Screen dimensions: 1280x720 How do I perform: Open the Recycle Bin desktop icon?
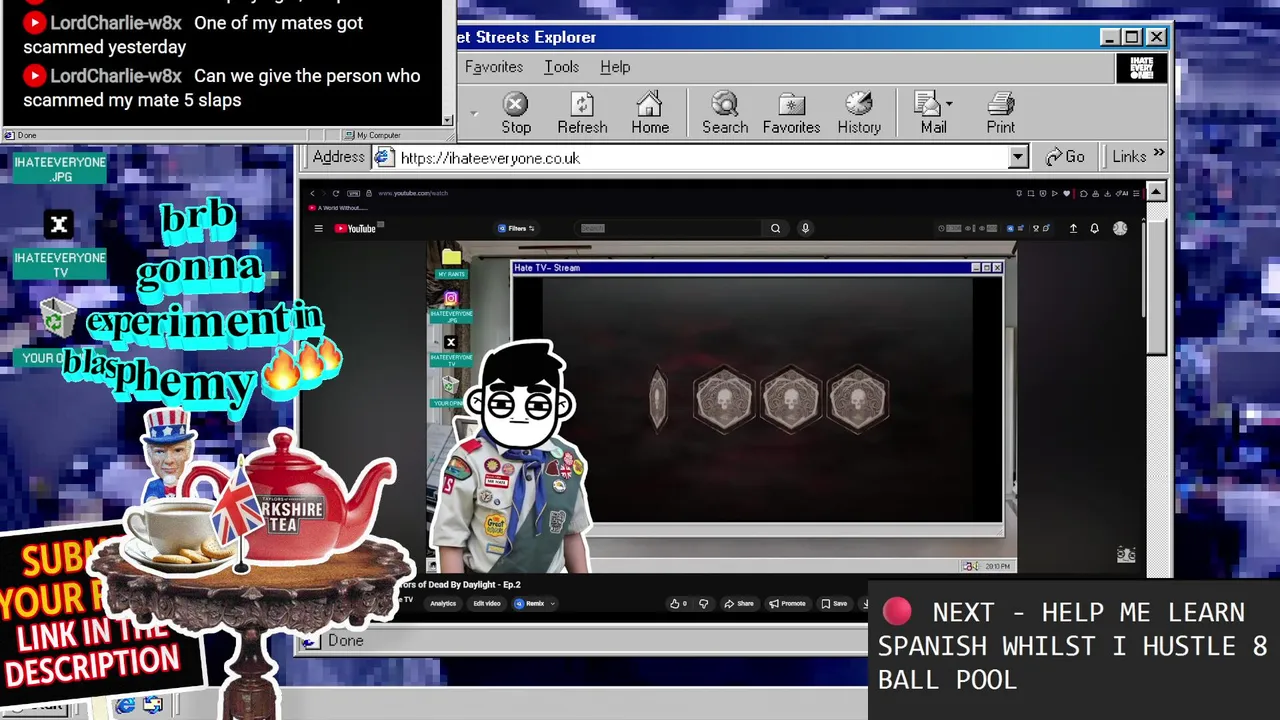point(57,319)
